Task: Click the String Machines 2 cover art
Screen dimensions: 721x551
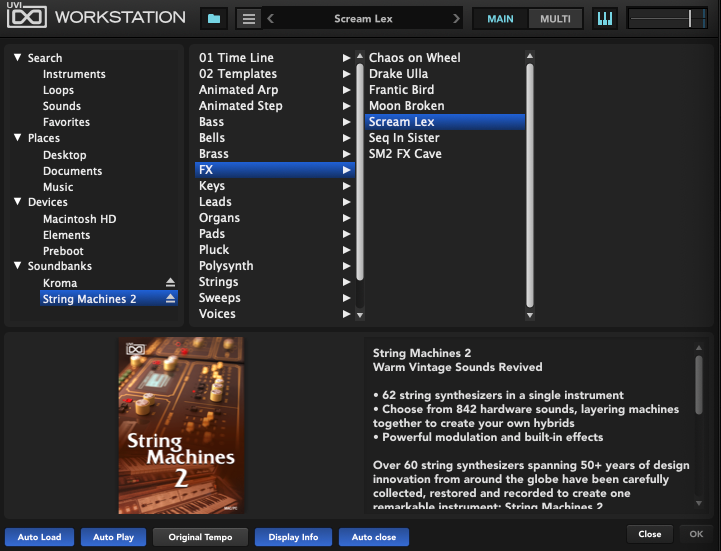Action: click(181, 425)
